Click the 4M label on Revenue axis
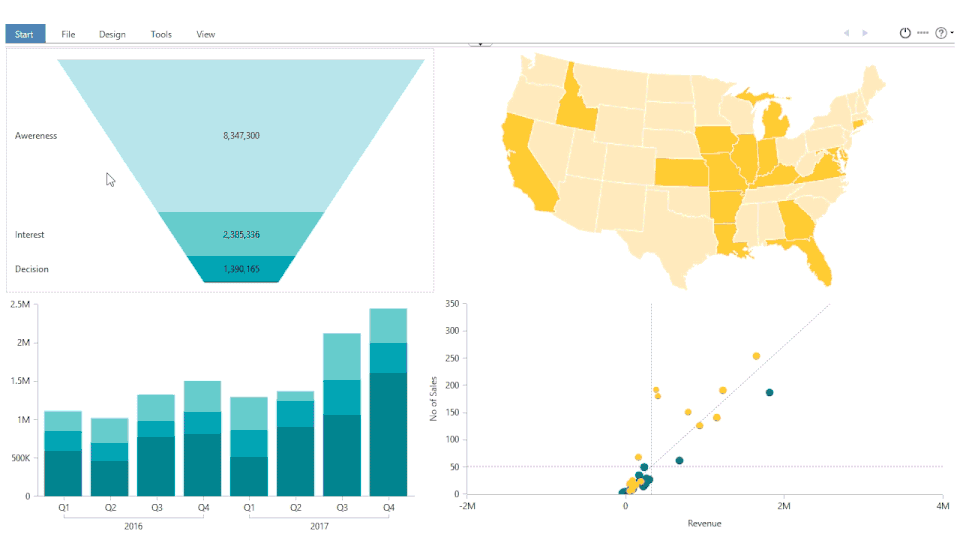 click(x=942, y=506)
